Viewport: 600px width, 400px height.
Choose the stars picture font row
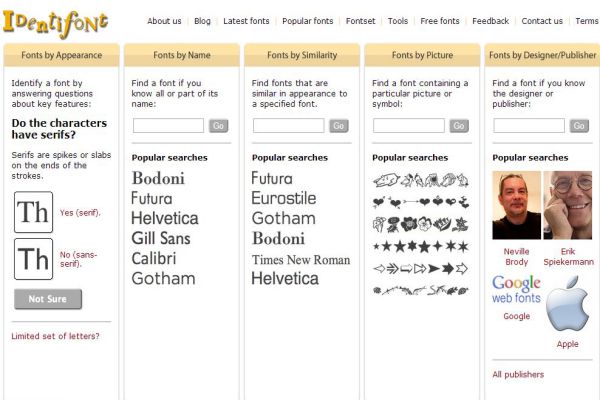click(421, 246)
